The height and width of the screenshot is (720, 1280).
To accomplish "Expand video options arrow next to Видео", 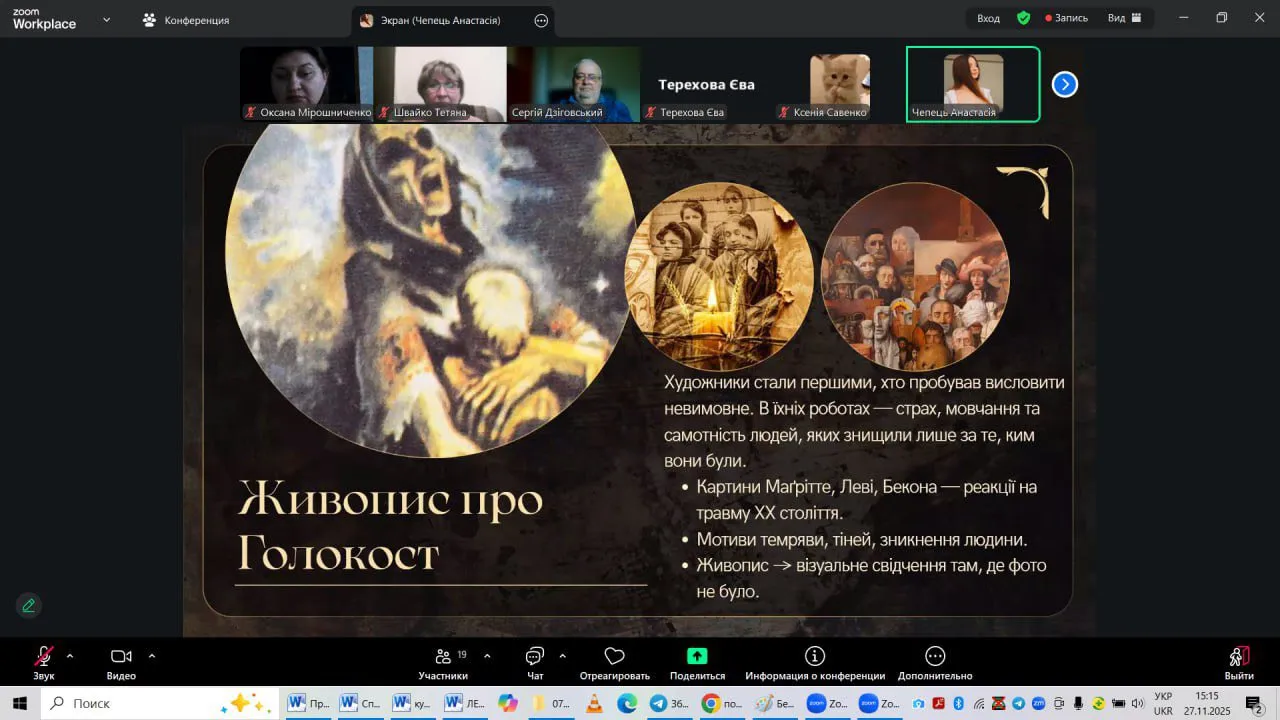I will 152,656.
